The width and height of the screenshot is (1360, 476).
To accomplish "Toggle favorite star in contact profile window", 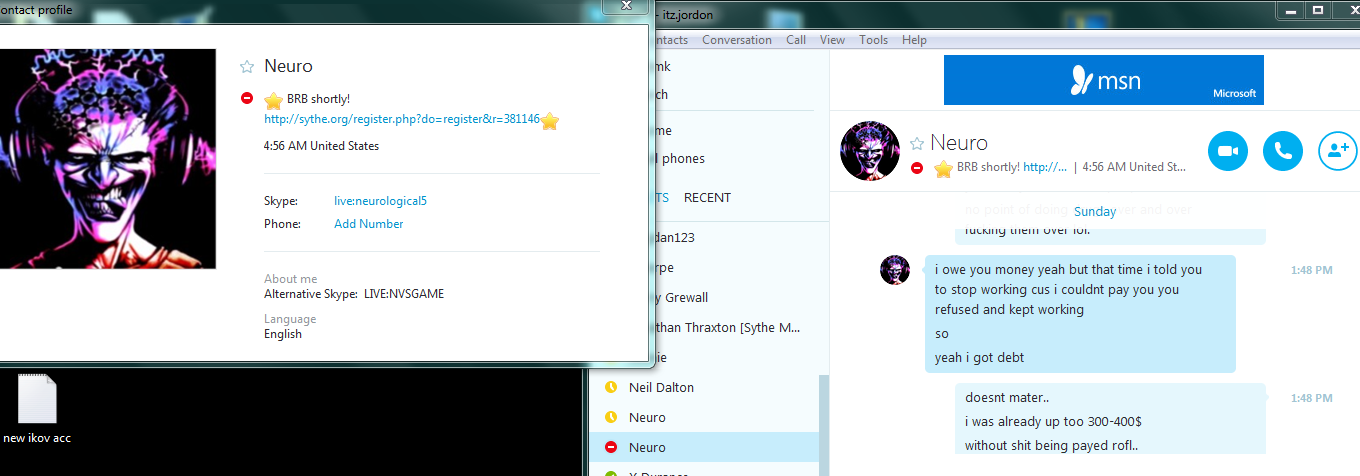I will (x=247, y=67).
